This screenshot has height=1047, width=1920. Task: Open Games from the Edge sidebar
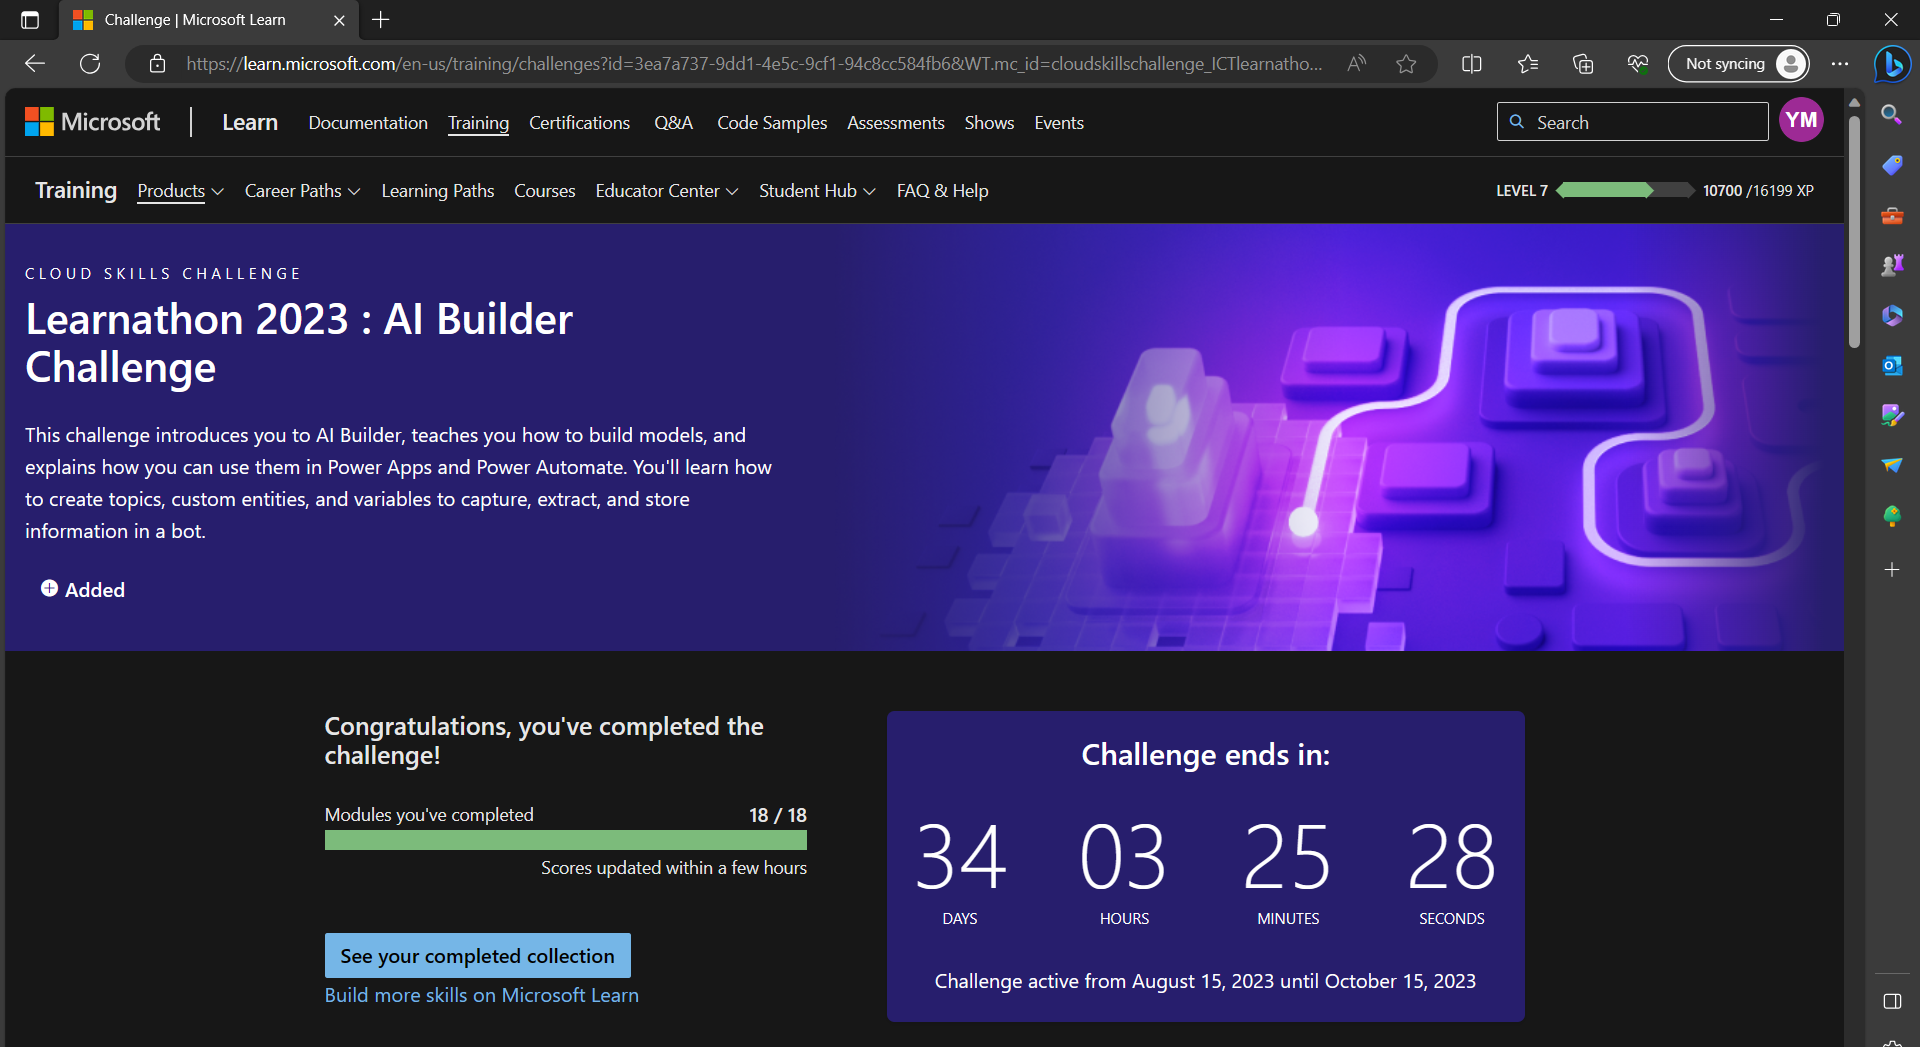pyautogui.click(x=1892, y=265)
